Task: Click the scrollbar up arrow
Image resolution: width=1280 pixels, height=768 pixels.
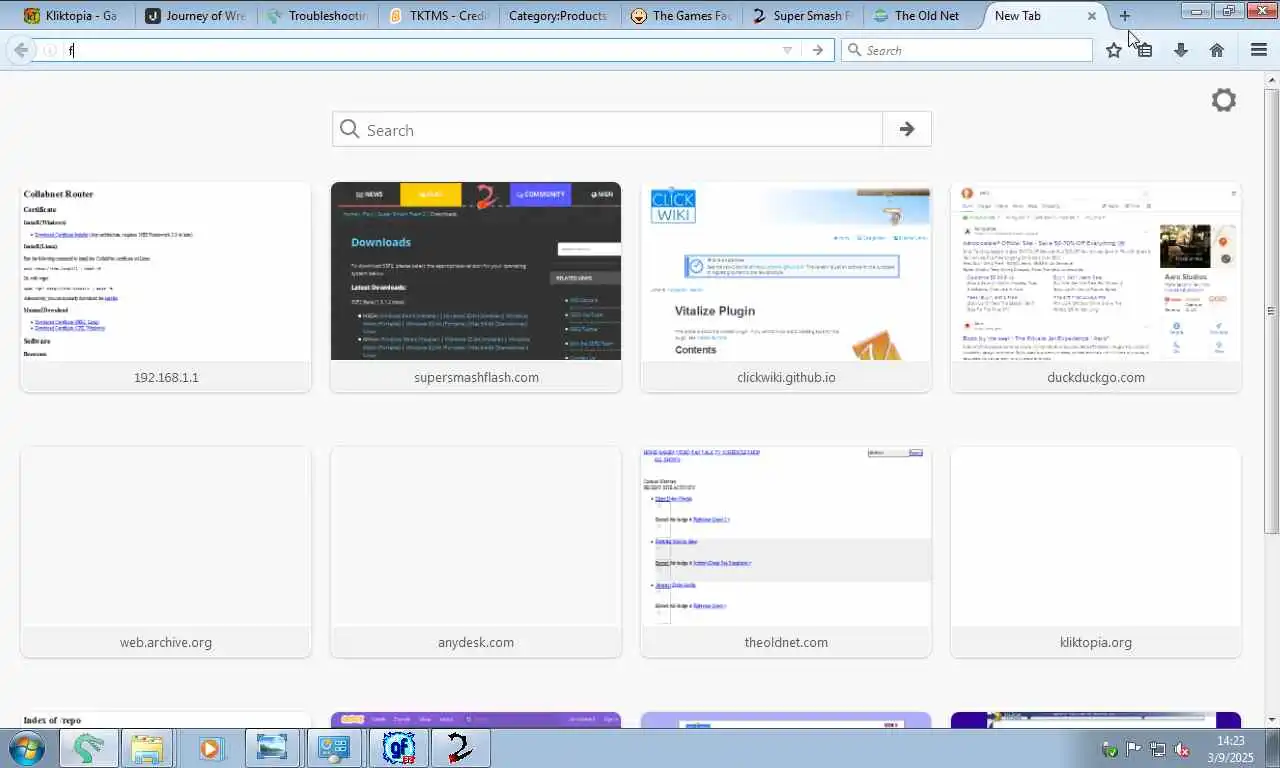Action: (x=1272, y=79)
